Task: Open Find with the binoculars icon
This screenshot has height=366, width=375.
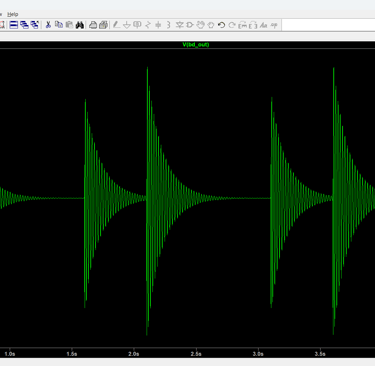Action: click(x=80, y=25)
